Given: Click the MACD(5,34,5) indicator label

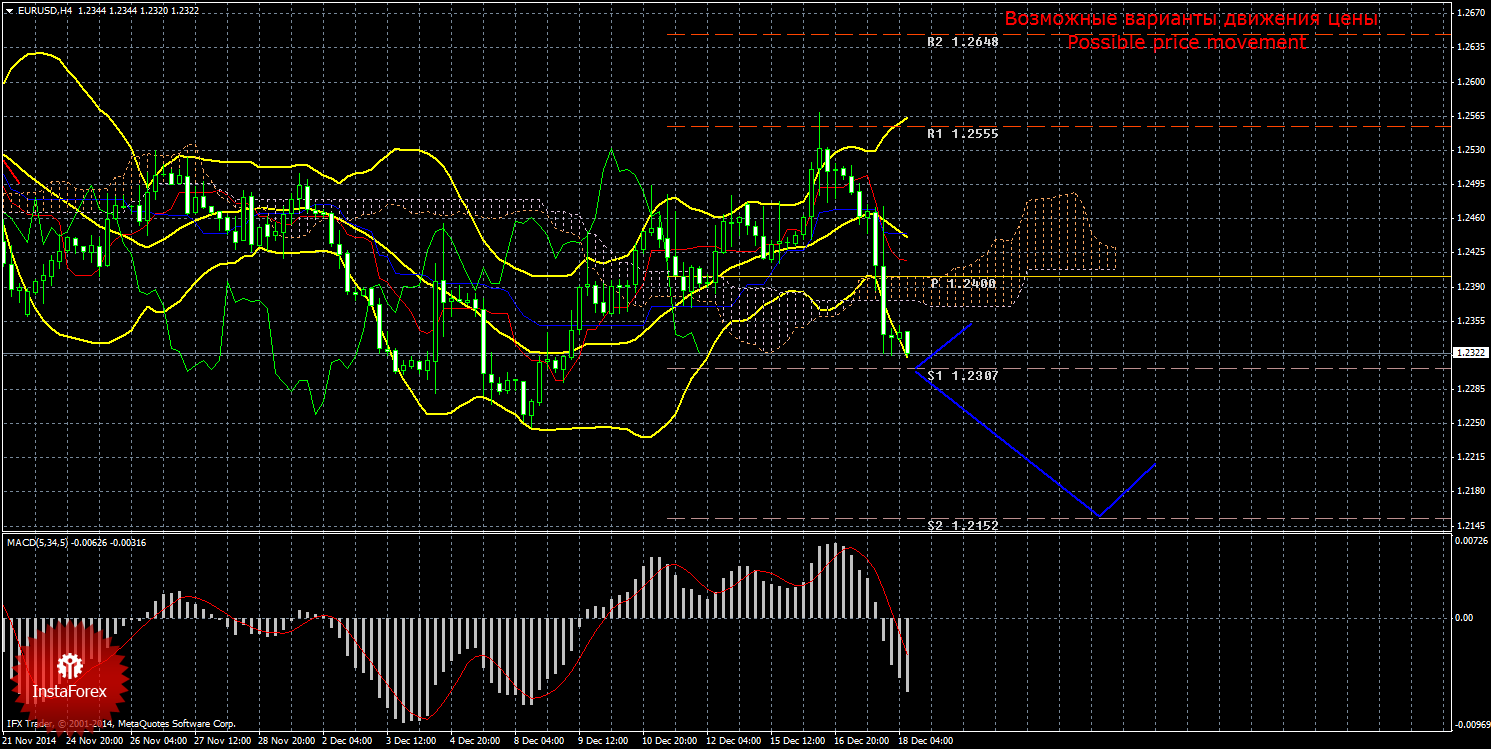Looking at the screenshot, I should pos(39,542).
